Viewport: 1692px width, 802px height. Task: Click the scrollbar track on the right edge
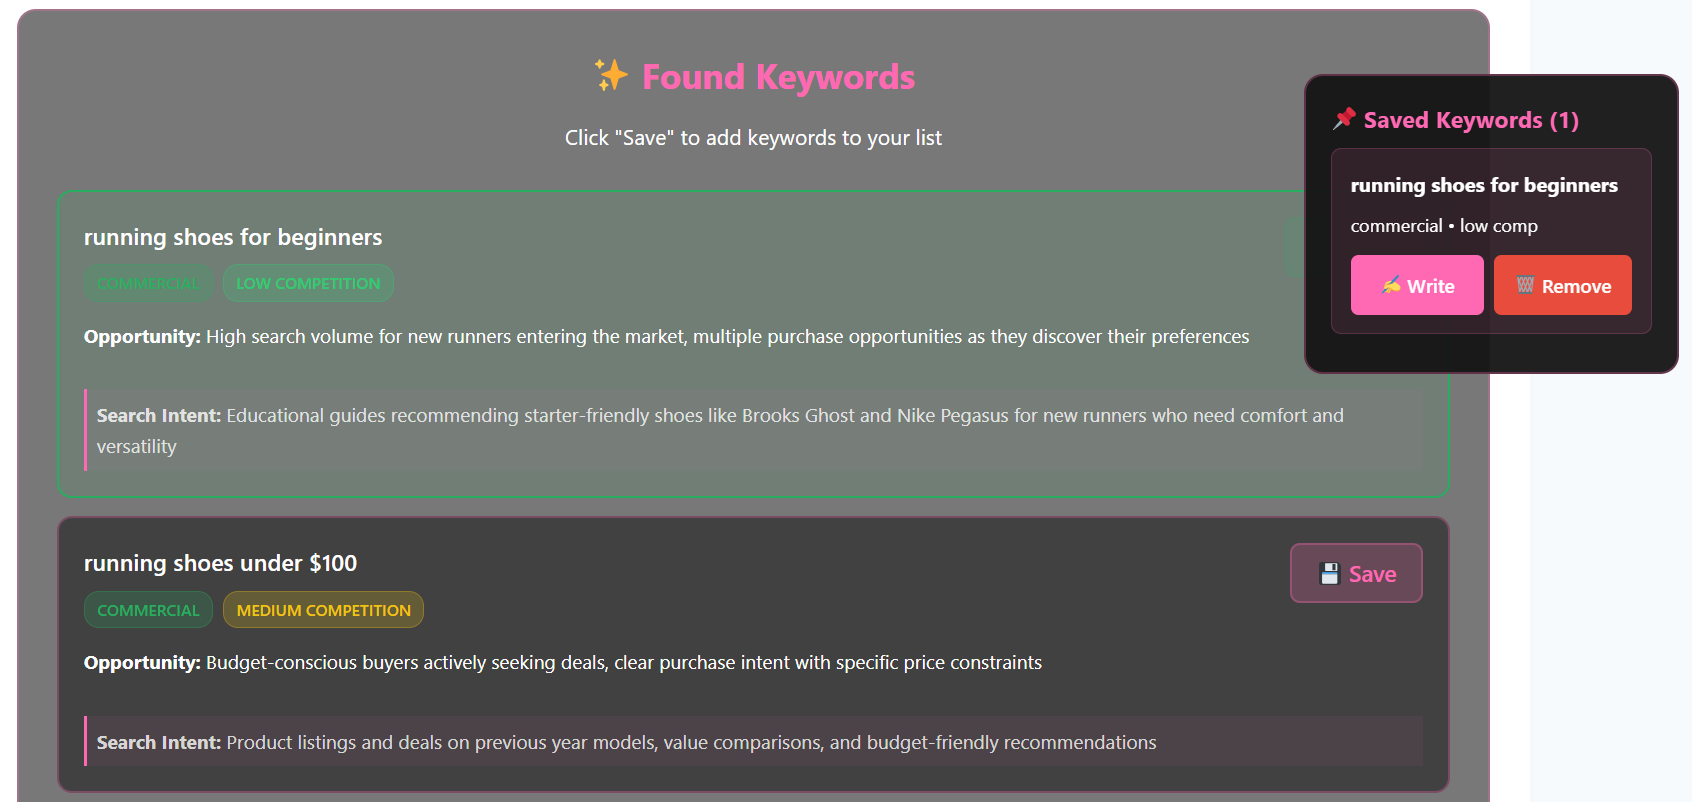point(1684,400)
